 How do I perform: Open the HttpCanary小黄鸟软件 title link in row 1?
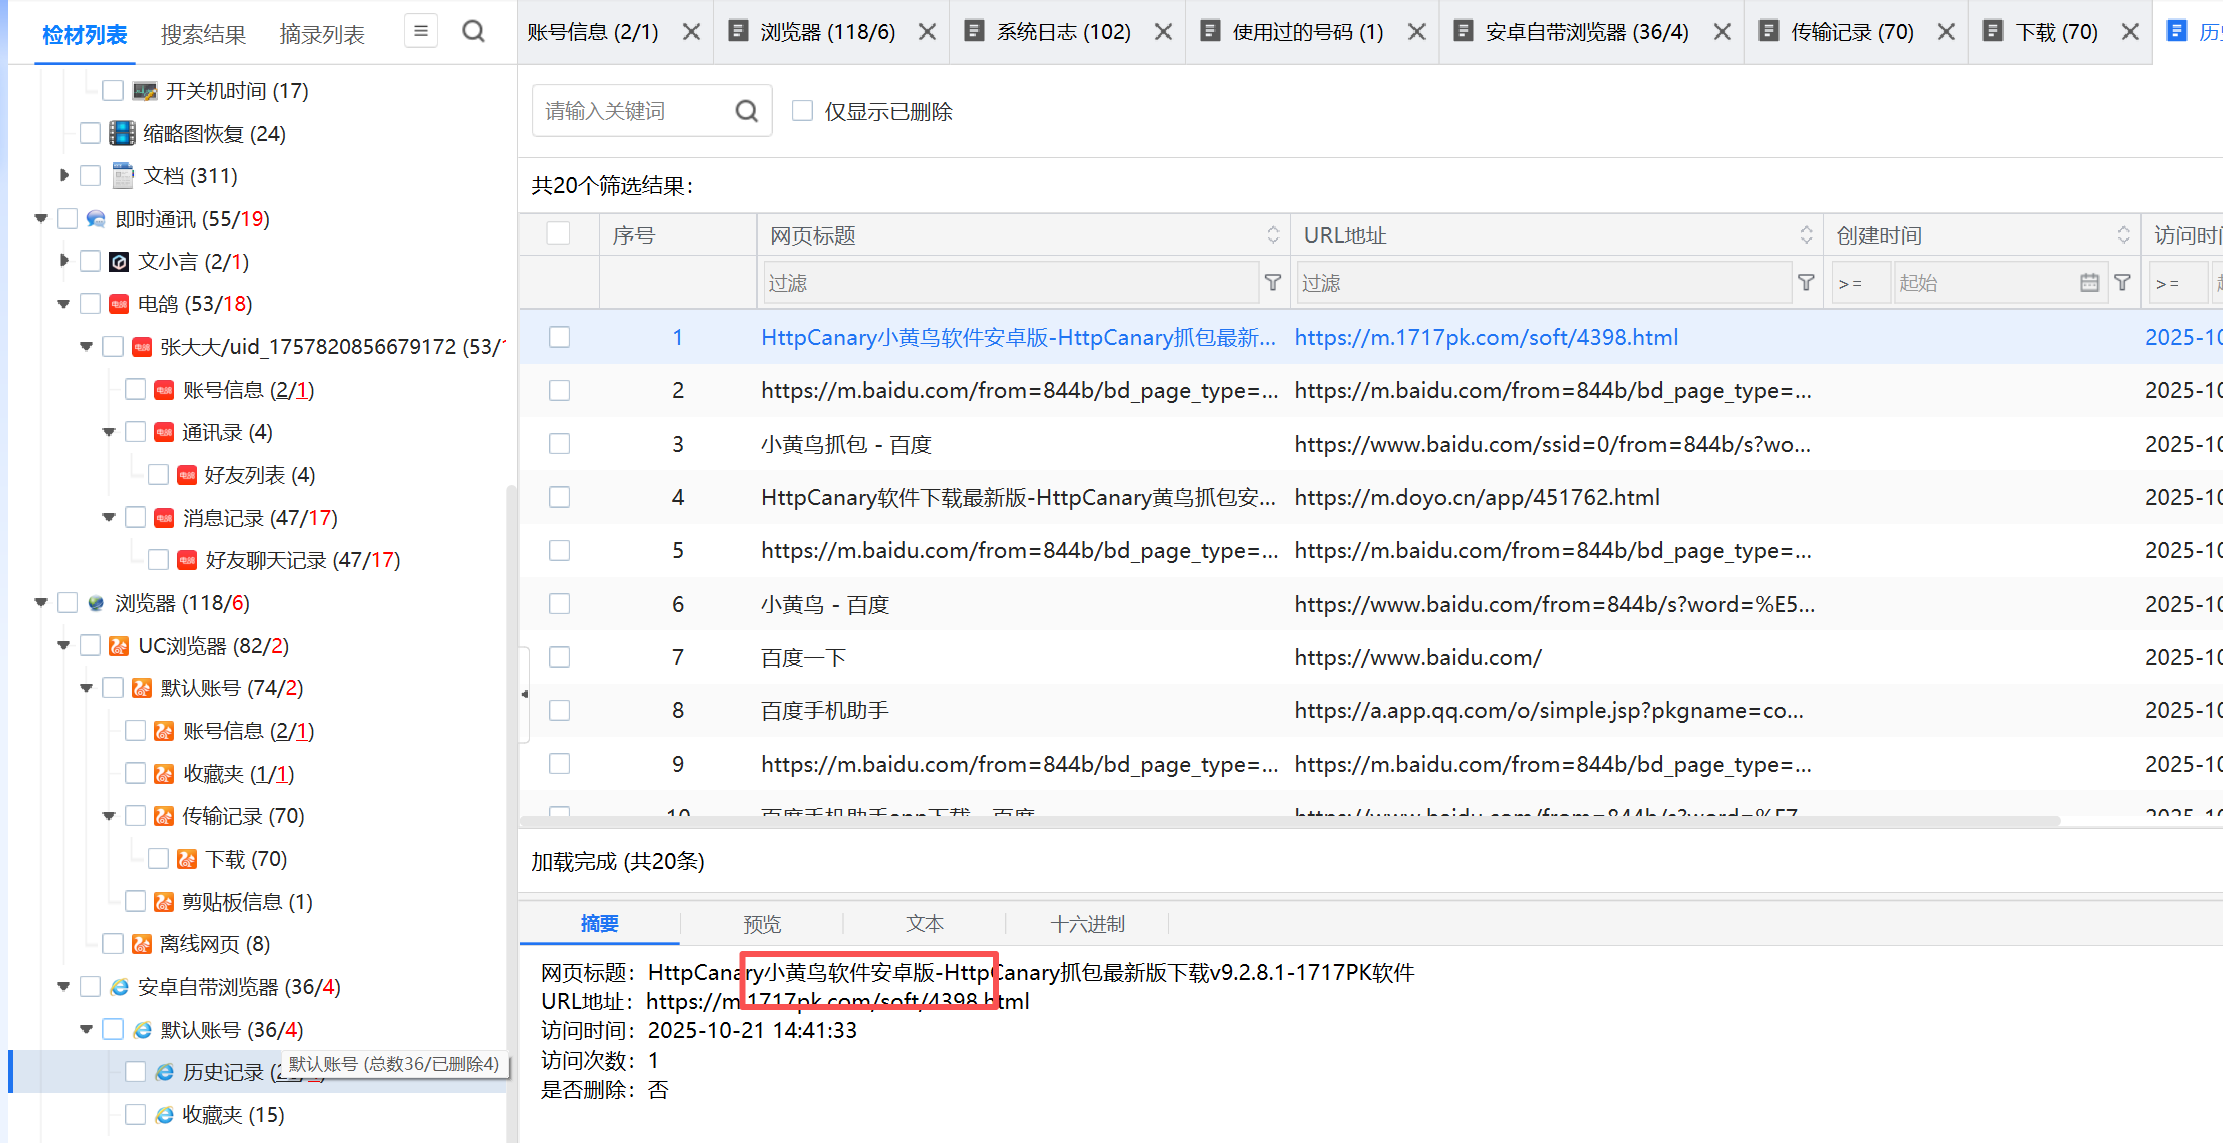point(1018,338)
